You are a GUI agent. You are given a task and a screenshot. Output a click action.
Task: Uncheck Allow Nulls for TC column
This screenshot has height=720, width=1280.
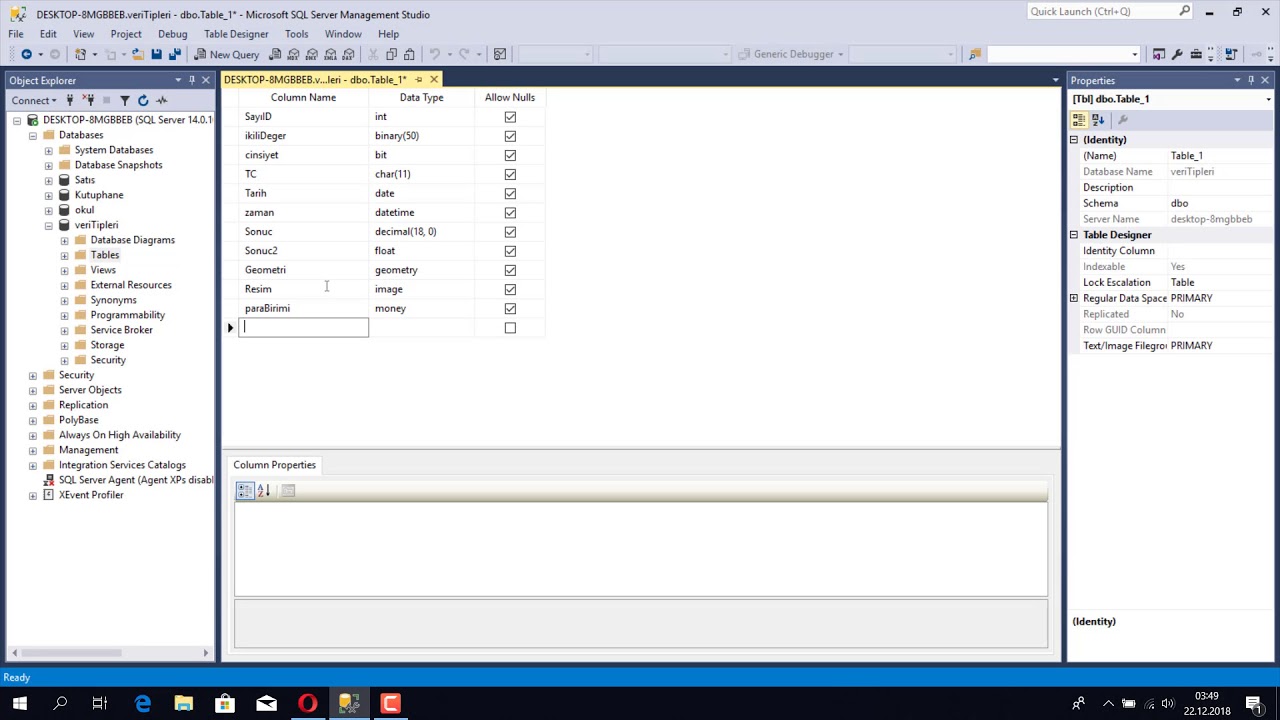pos(510,174)
